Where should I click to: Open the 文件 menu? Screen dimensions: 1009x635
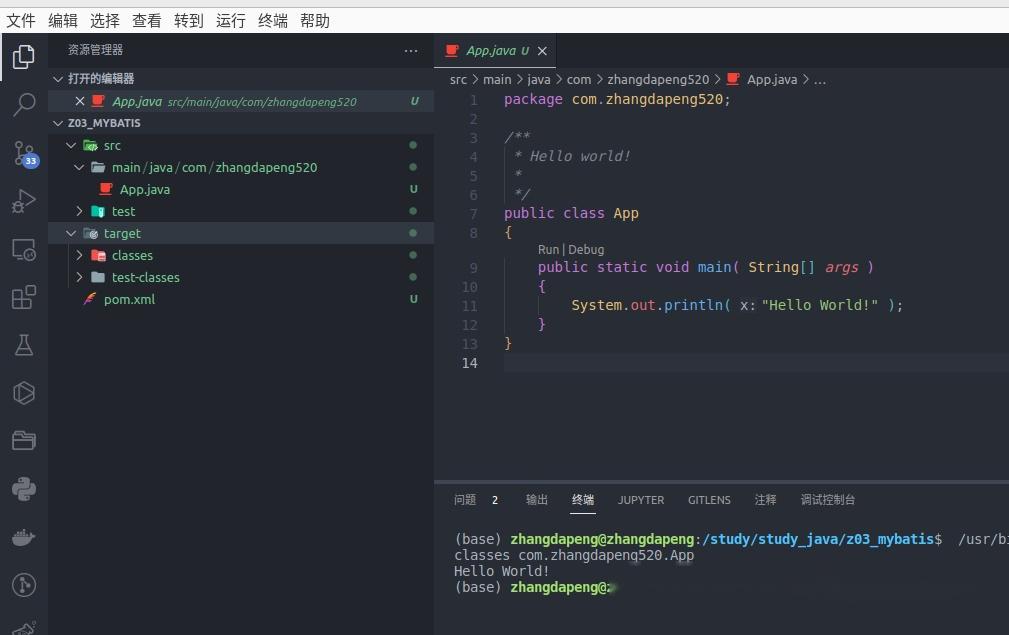click(x=21, y=21)
